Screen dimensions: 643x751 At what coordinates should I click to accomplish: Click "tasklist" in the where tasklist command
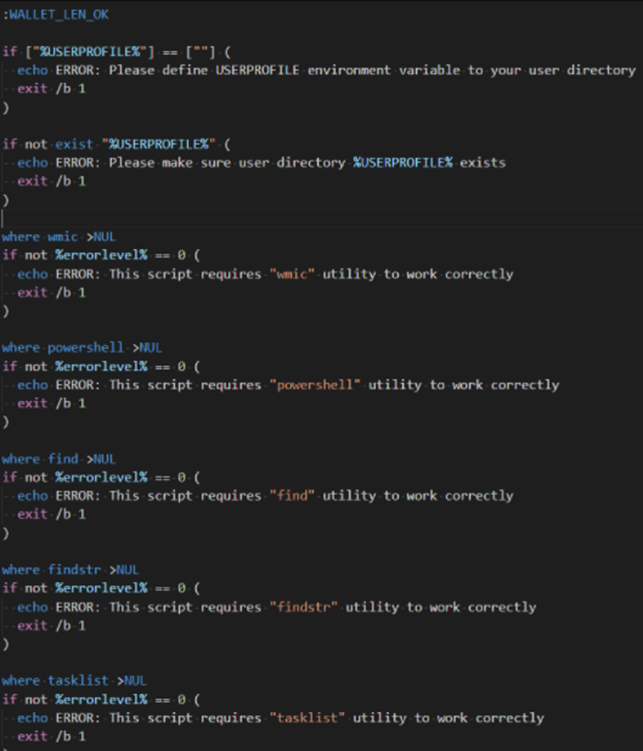click(x=78, y=681)
